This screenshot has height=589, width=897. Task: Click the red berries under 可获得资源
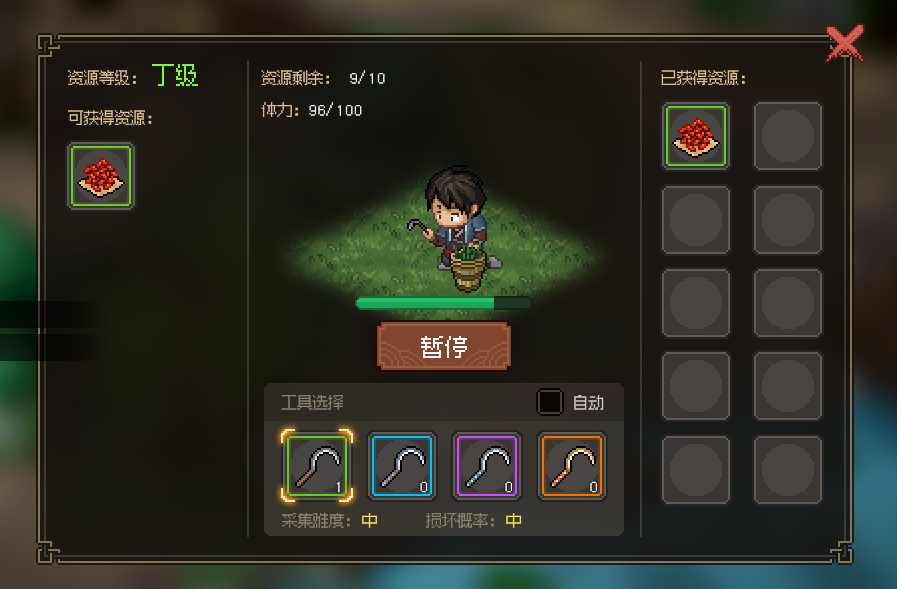tap(101, 176)
